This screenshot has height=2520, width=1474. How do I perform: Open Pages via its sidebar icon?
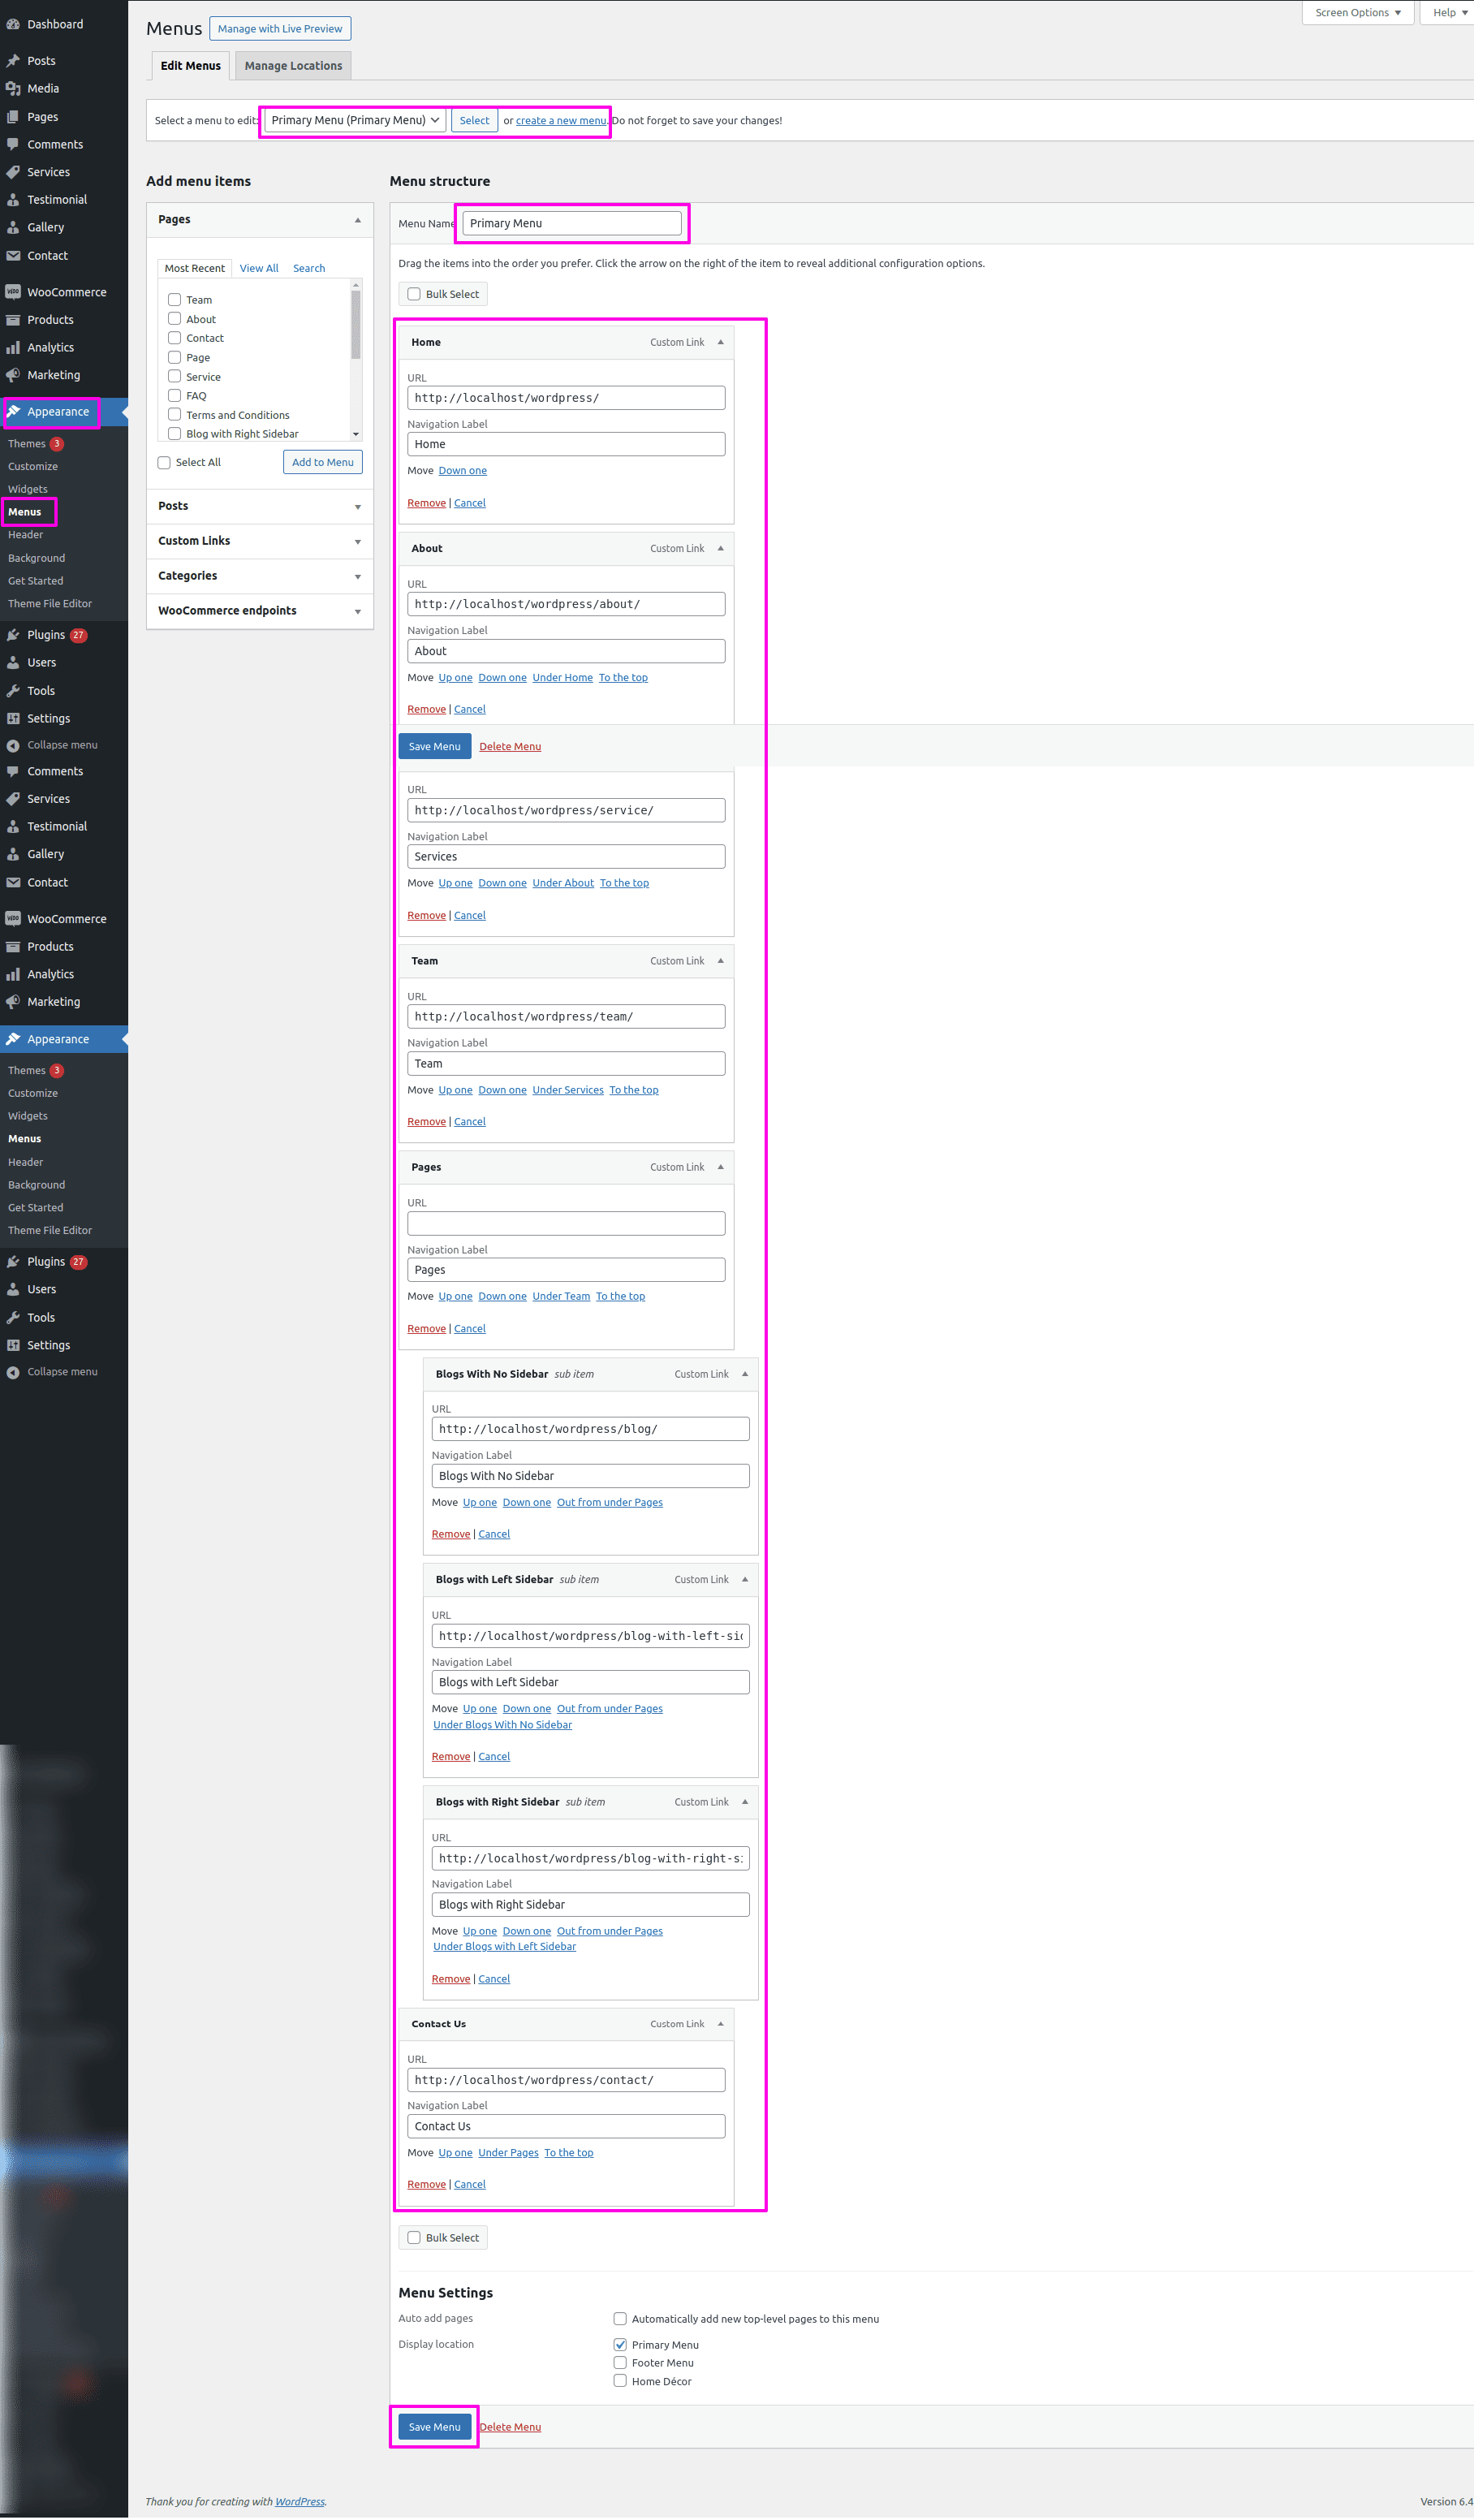coord(13,117)
